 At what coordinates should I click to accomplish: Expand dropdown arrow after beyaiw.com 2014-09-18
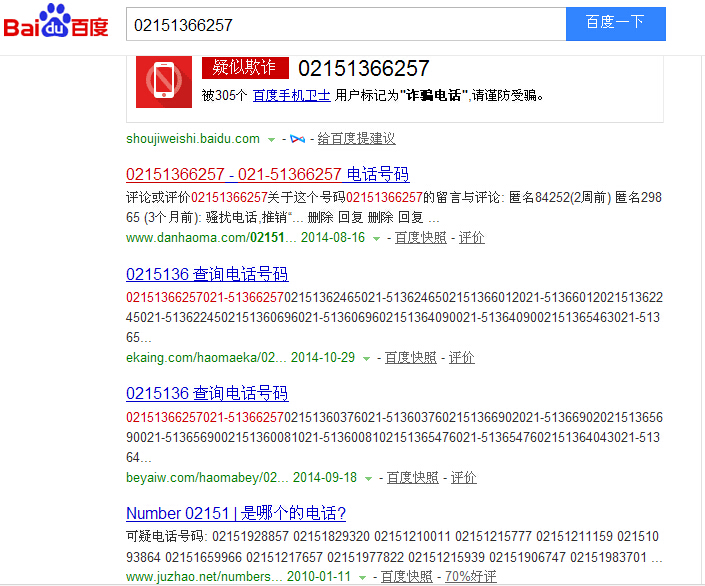[x=368, y=479]
